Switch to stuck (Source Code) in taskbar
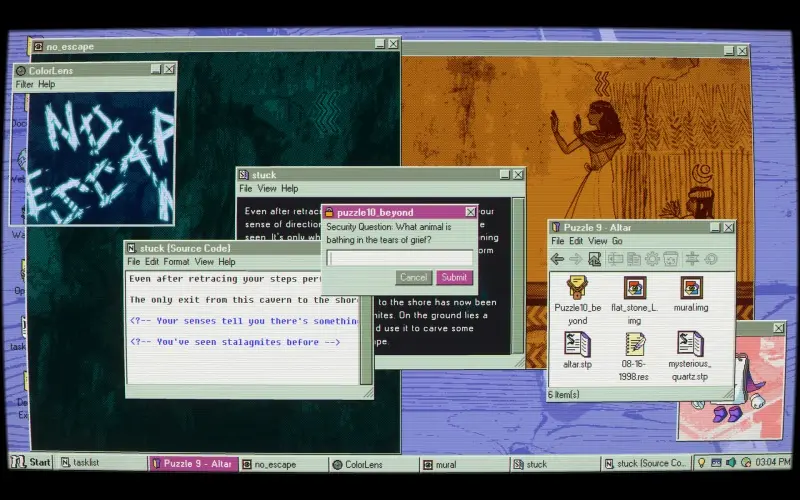Viewport: 800px width, 500px height. click(x=645, y=463)
